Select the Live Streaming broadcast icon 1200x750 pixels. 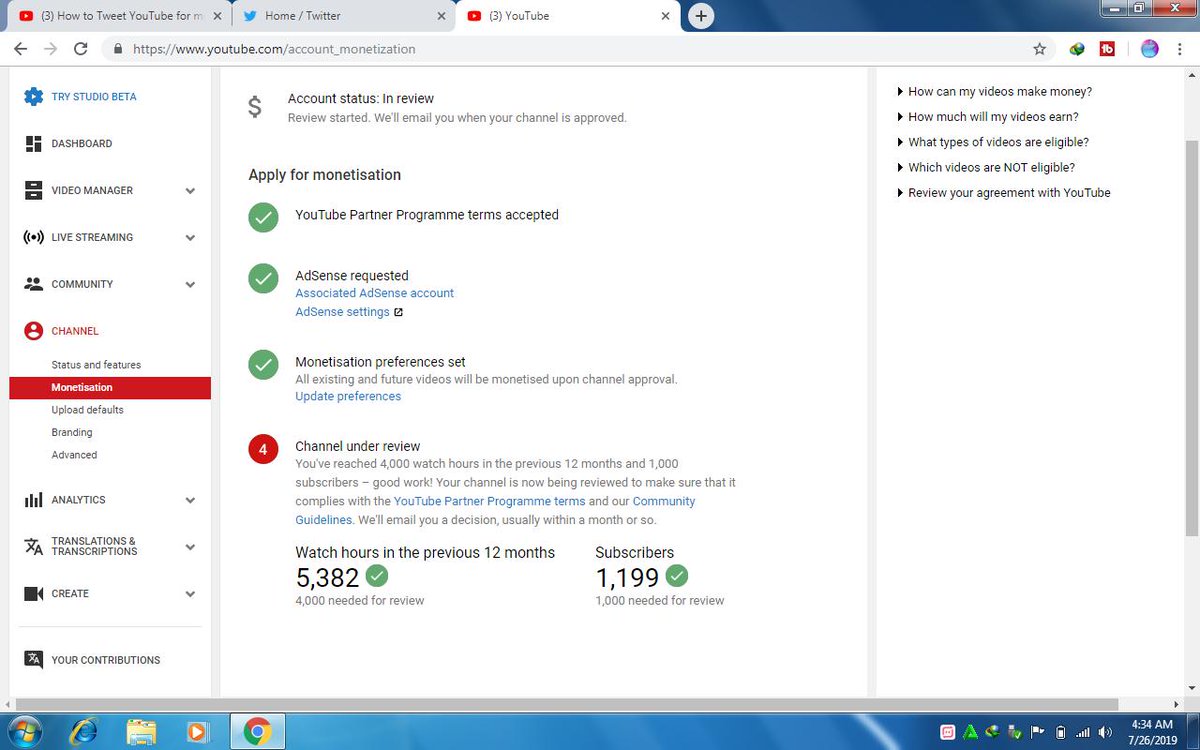pyautogui.click(x=33, y=237)
